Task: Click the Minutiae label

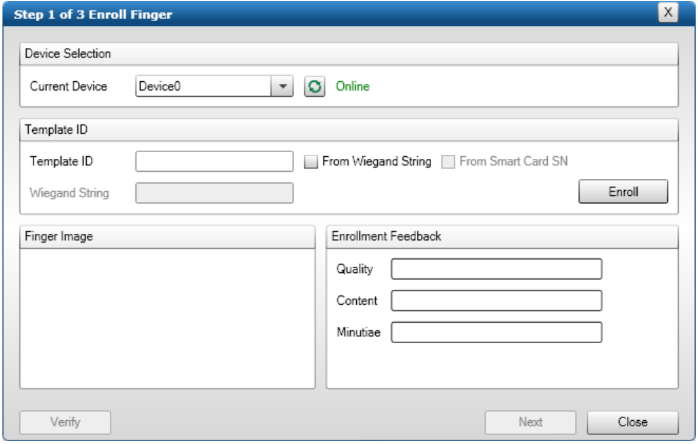Action: point(359,332)
